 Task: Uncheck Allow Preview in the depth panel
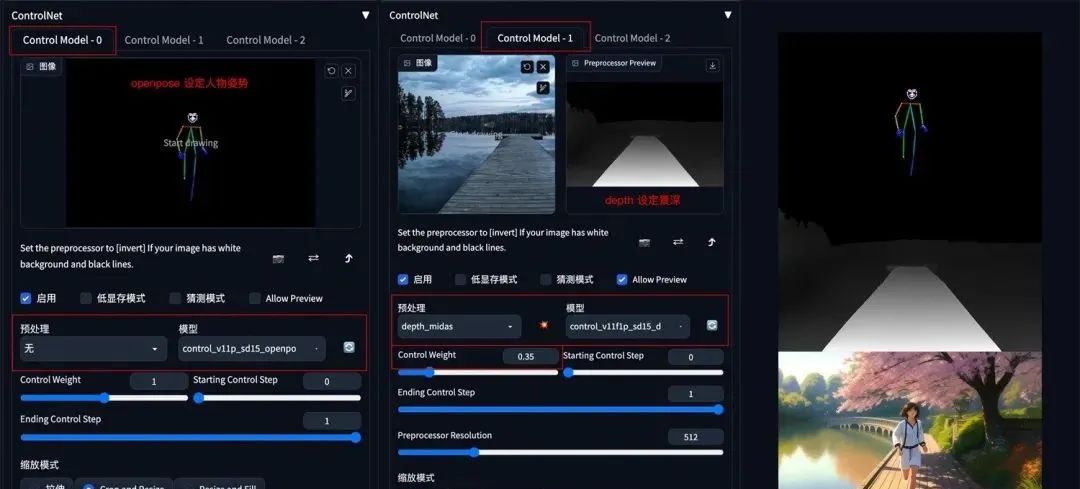pos(622,280)
